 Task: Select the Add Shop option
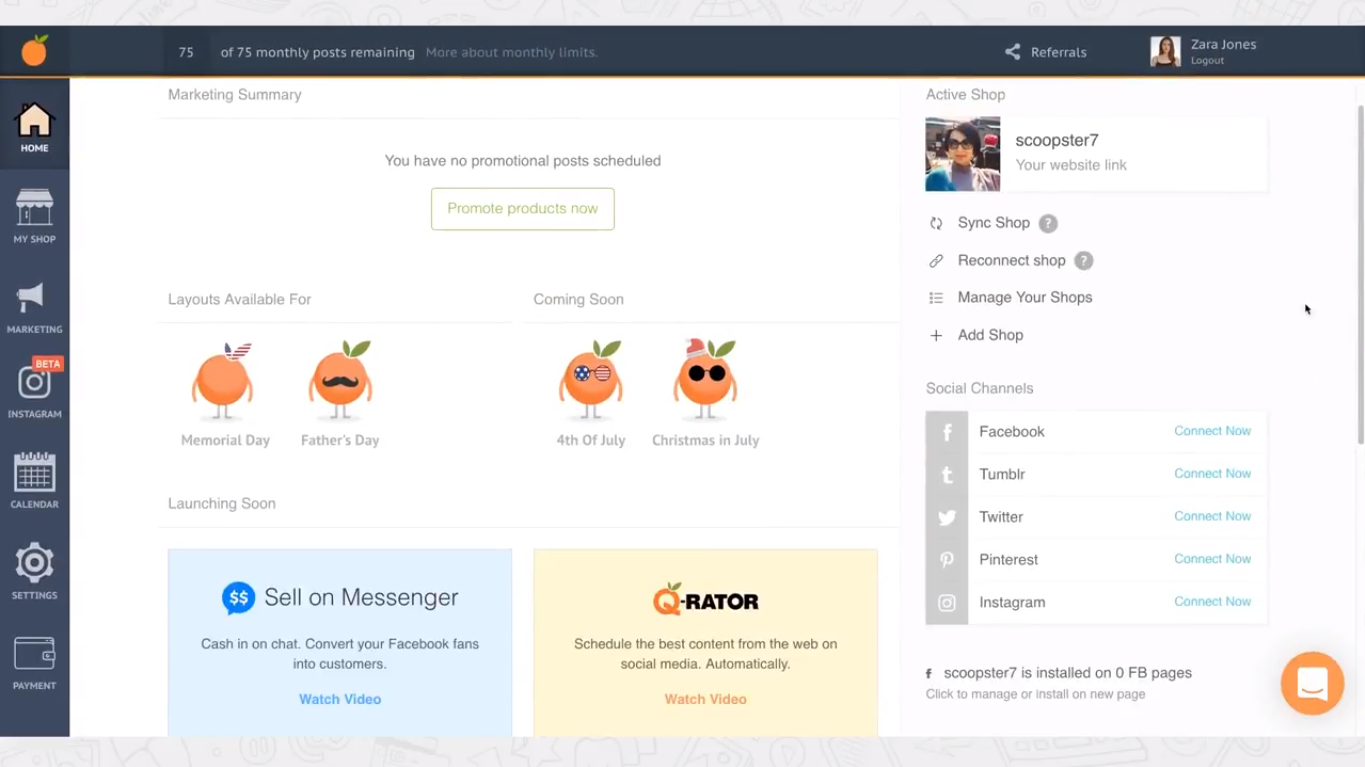990,335
